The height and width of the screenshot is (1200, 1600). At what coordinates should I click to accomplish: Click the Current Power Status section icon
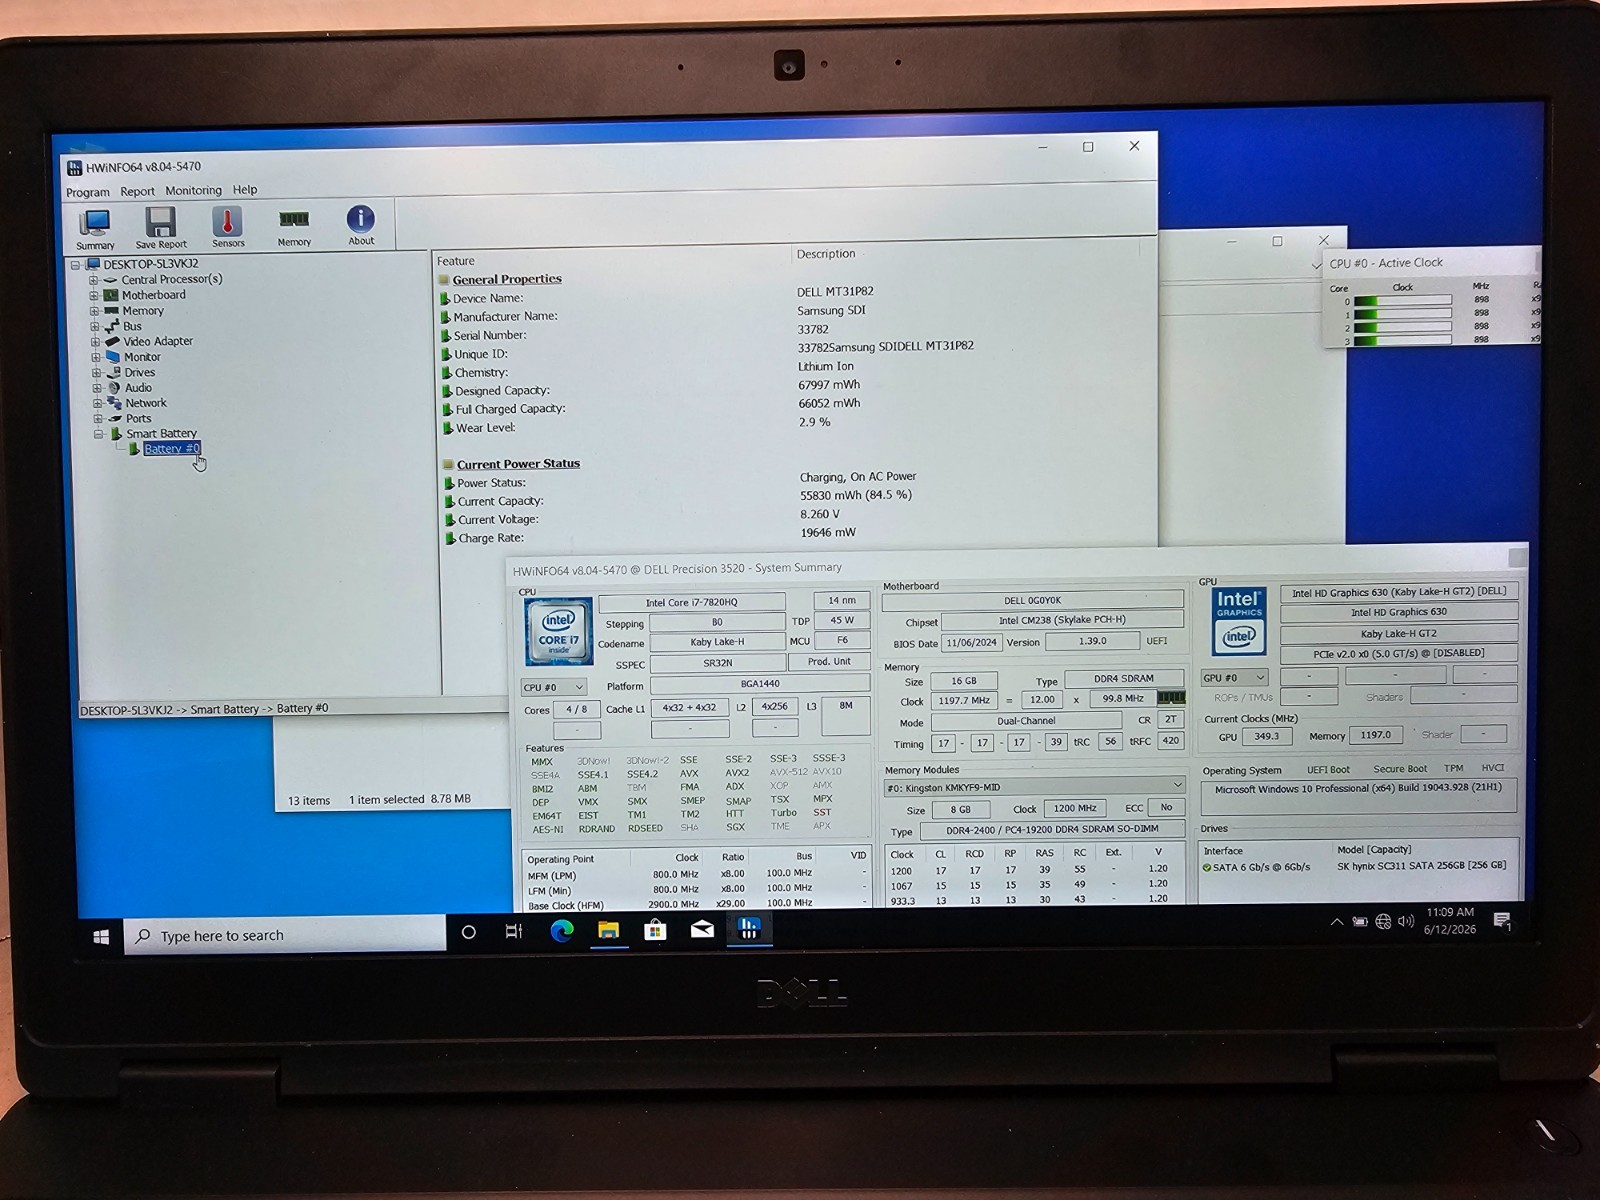(x=448, y=464)
